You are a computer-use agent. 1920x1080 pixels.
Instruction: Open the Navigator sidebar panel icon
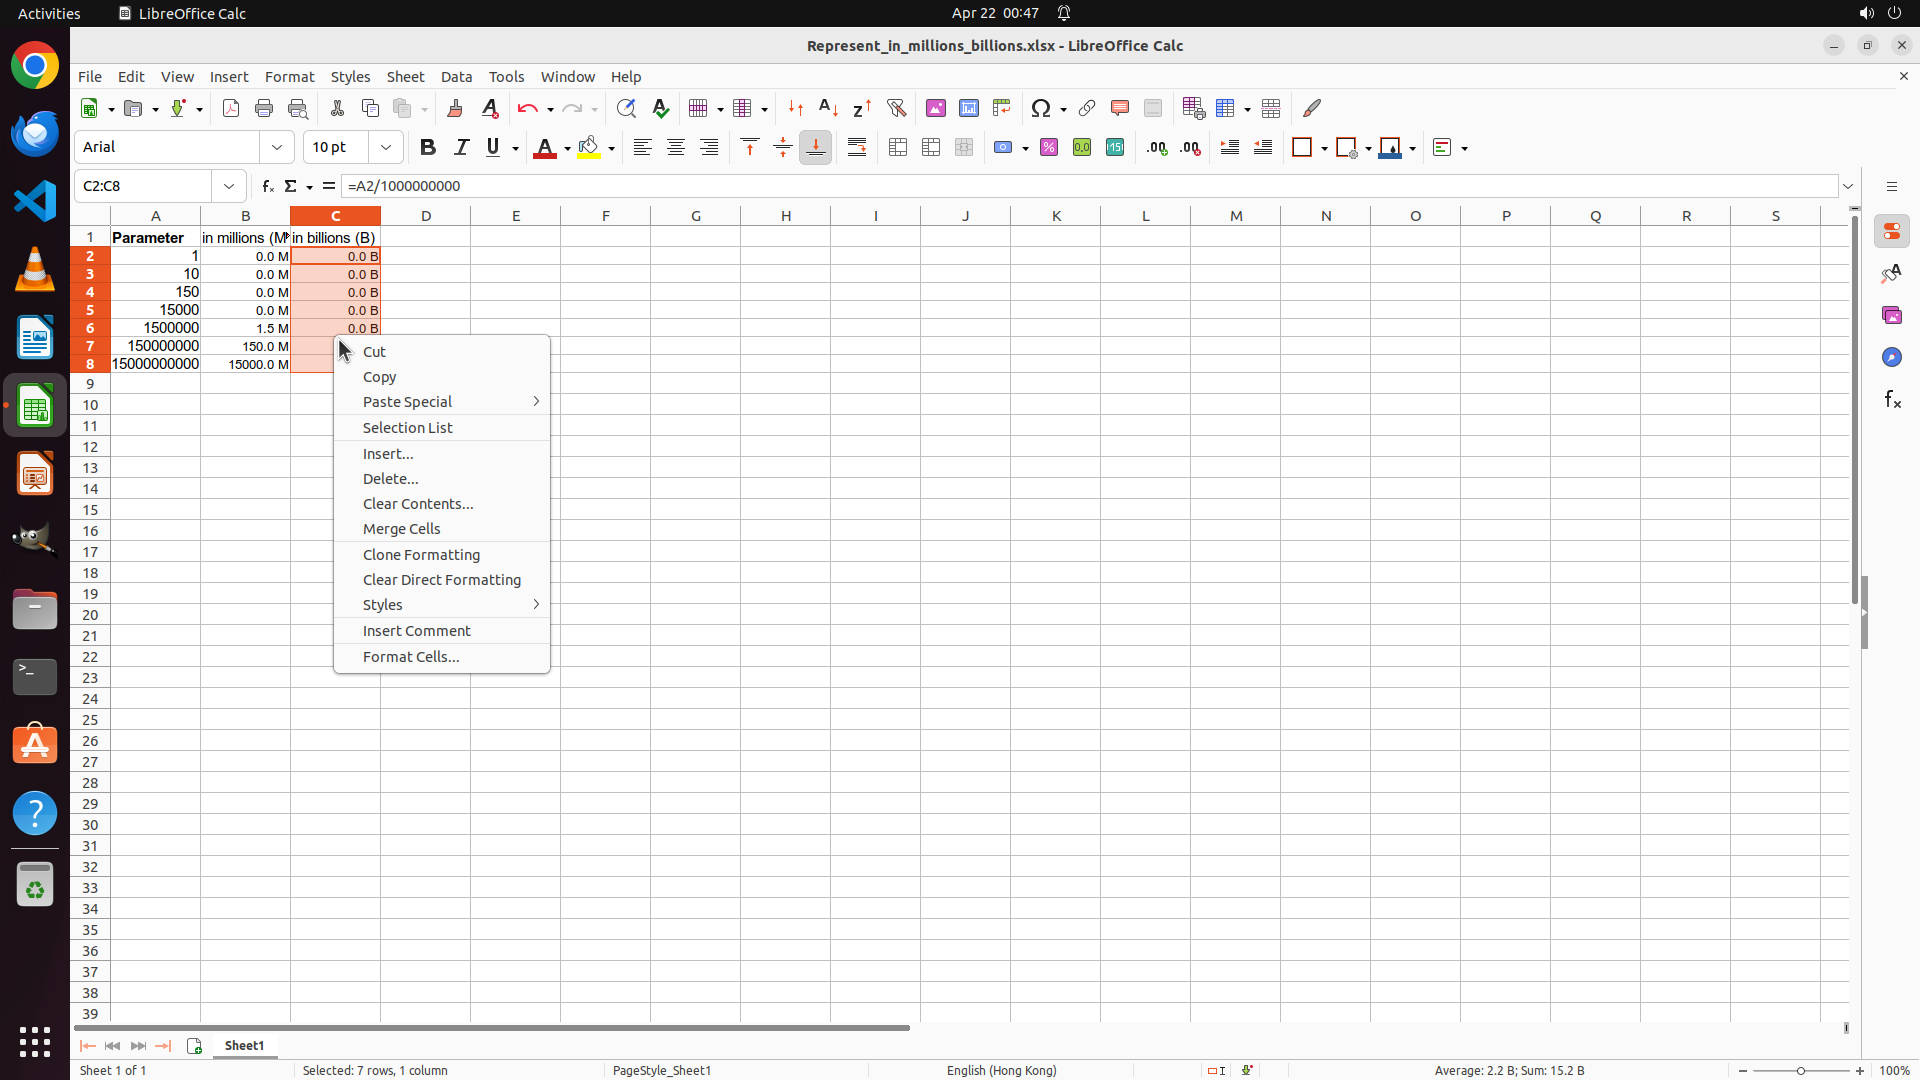pos(1891,357)
